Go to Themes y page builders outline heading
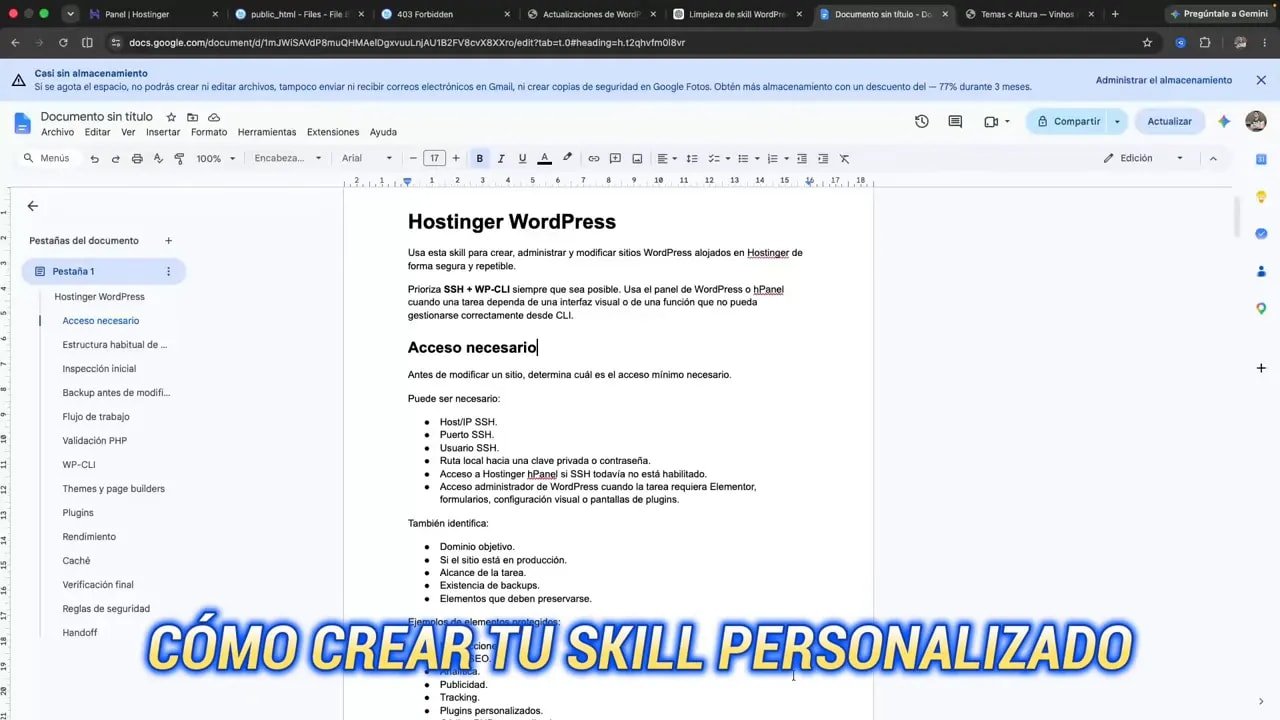1280x720 pixels. tap(113, 489)
